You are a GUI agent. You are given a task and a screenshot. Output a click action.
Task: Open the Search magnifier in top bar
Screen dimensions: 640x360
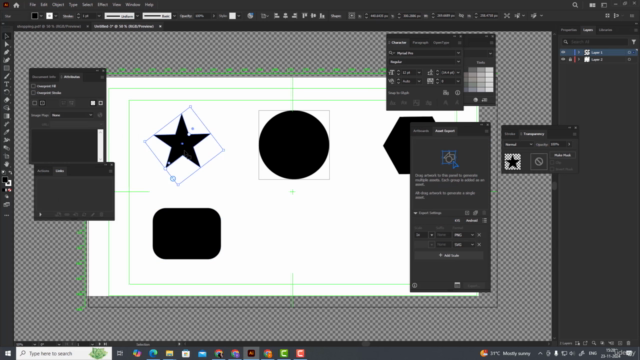coord(575,5)
